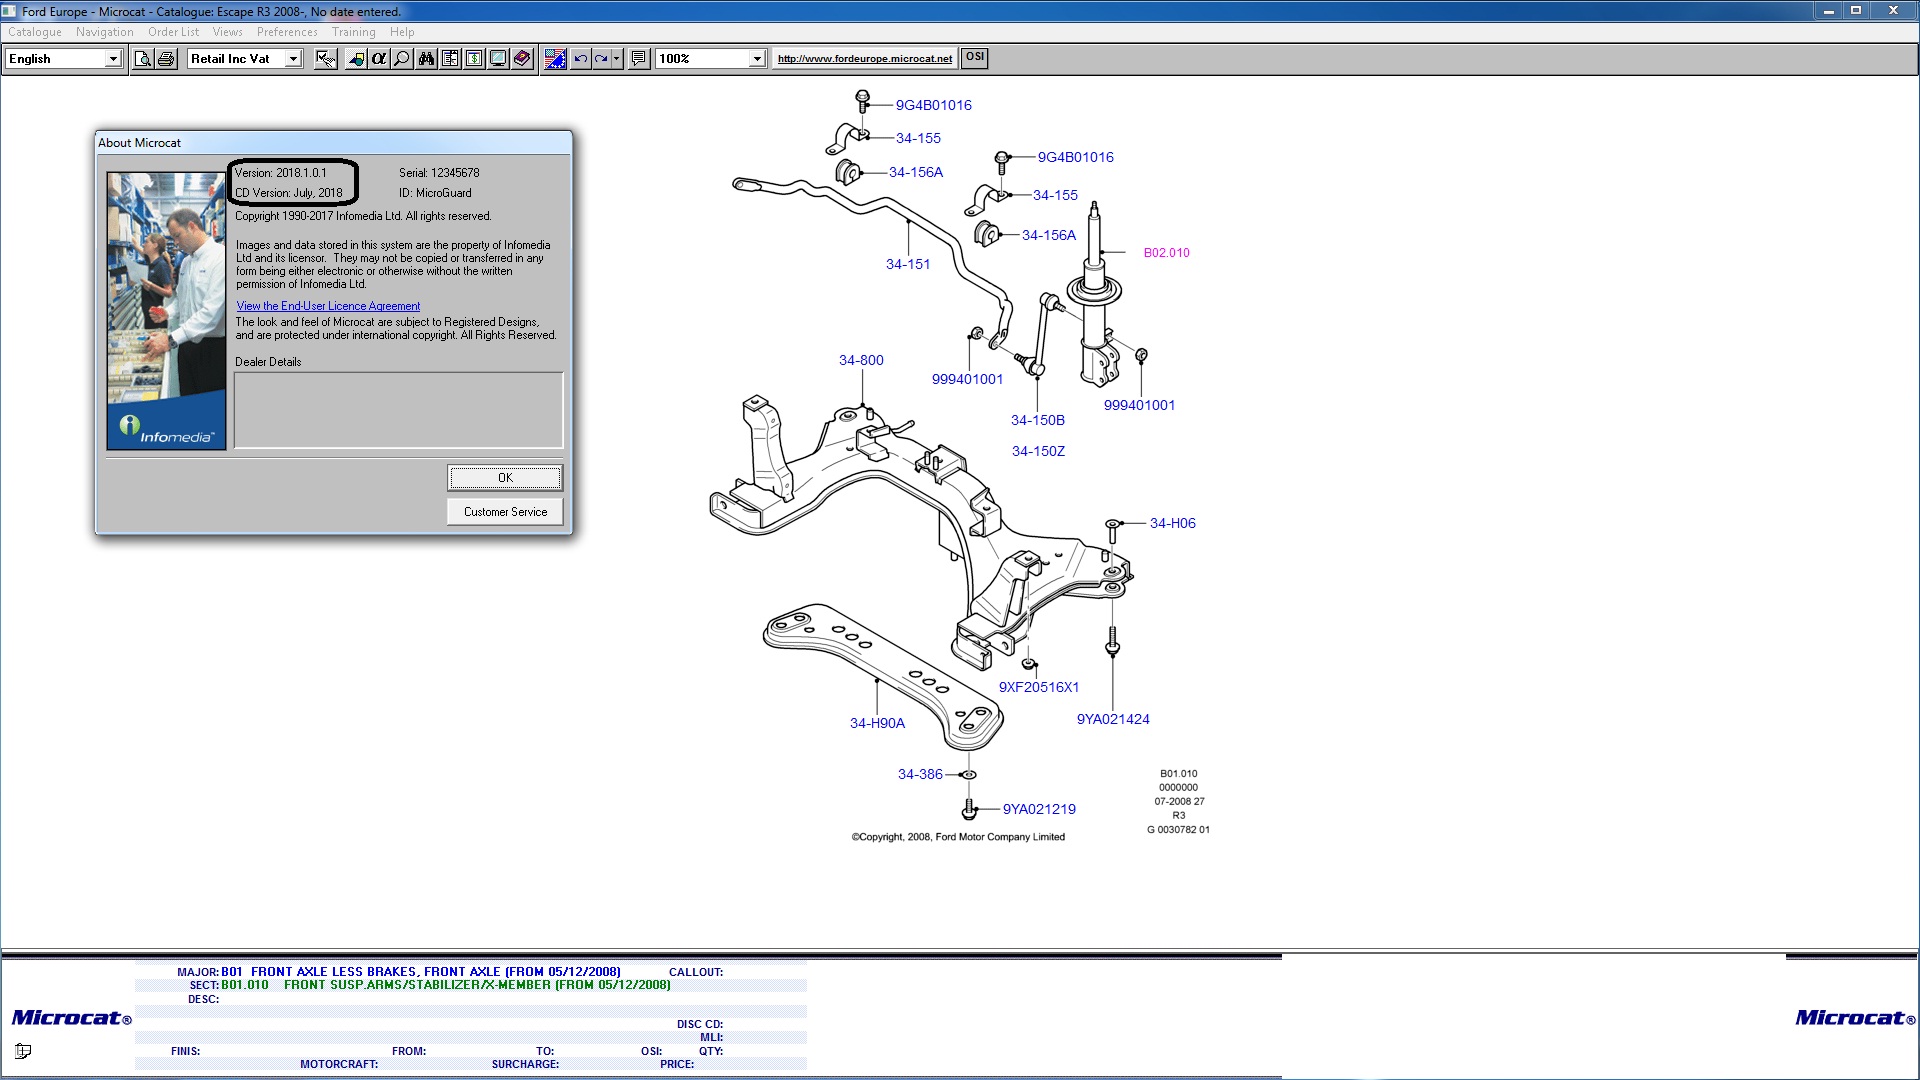
Task: Click the notes speech bubble icon
Action: [x=639, y=59]
